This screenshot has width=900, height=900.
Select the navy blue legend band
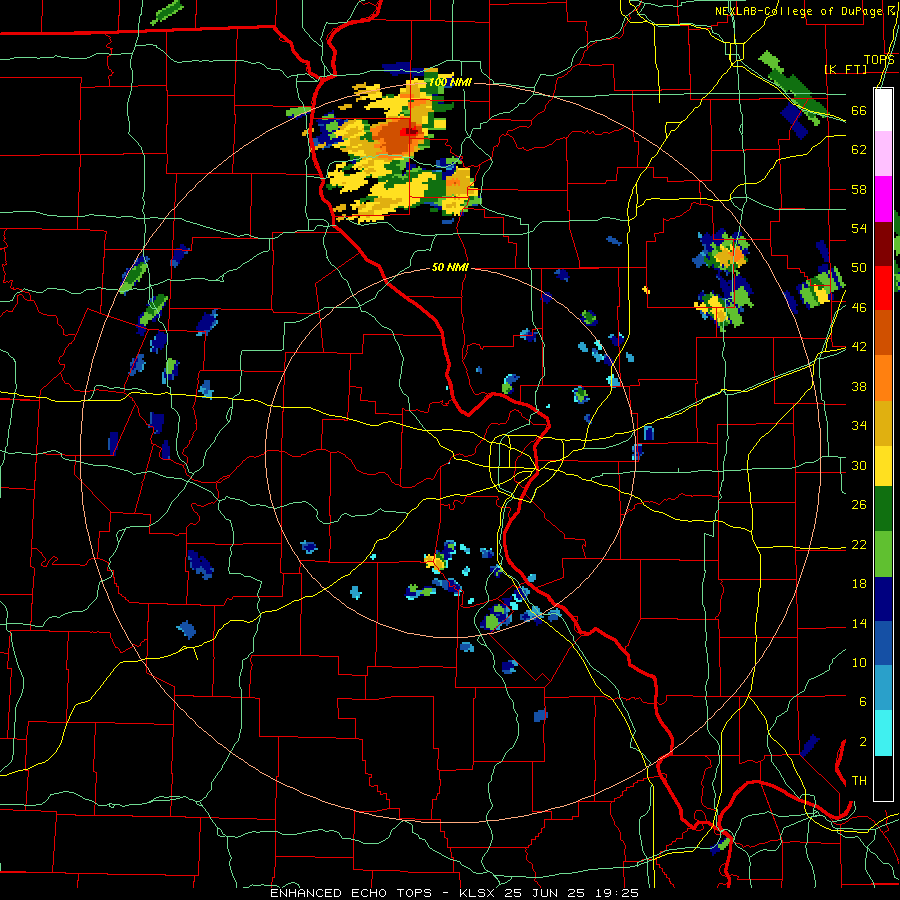[883, 599]
